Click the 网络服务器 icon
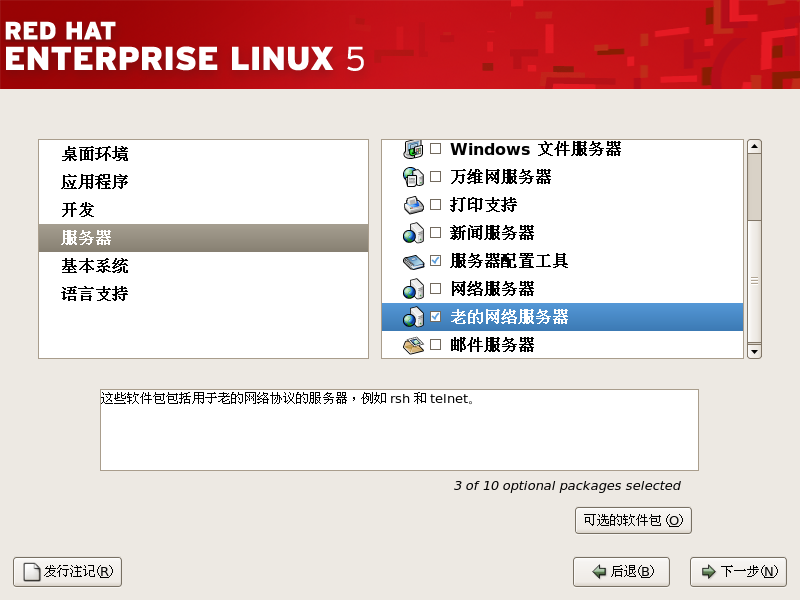This screenshot has width=800, height=600. coord(413,289)
